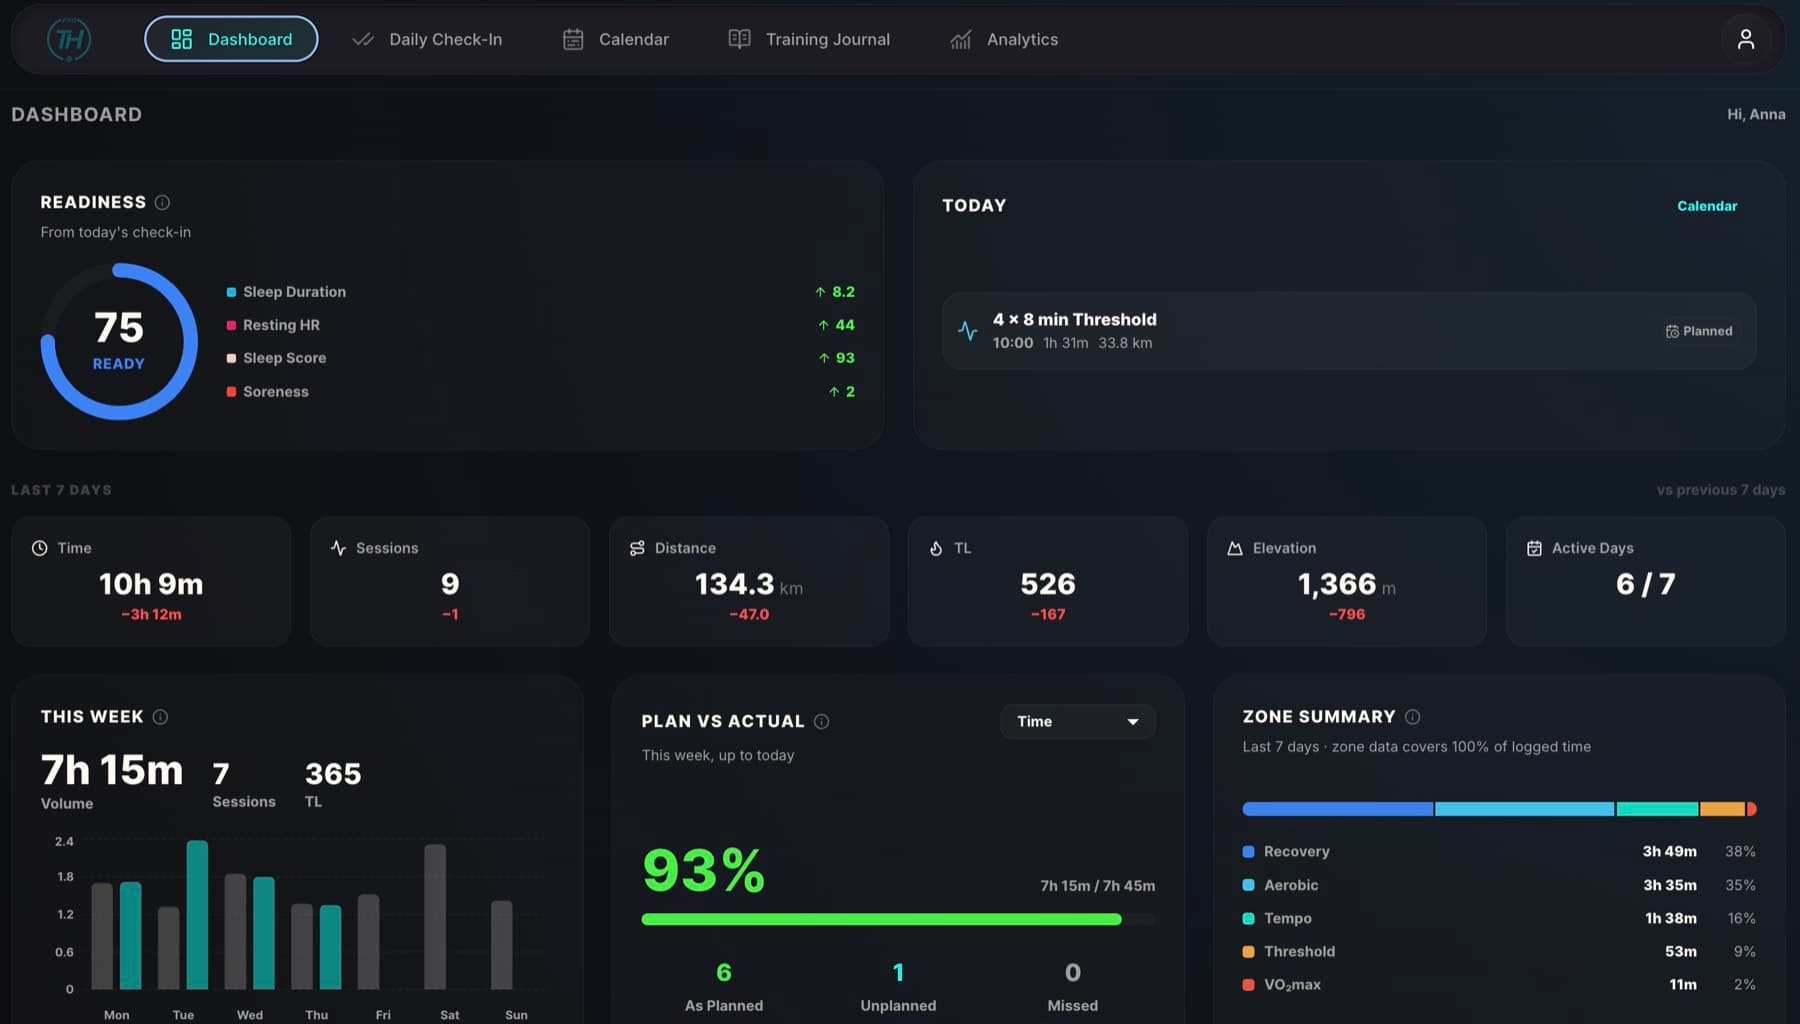Click the 93% plan progress bar
The width and height of the screenshot is (1800, 1024).
898,919
